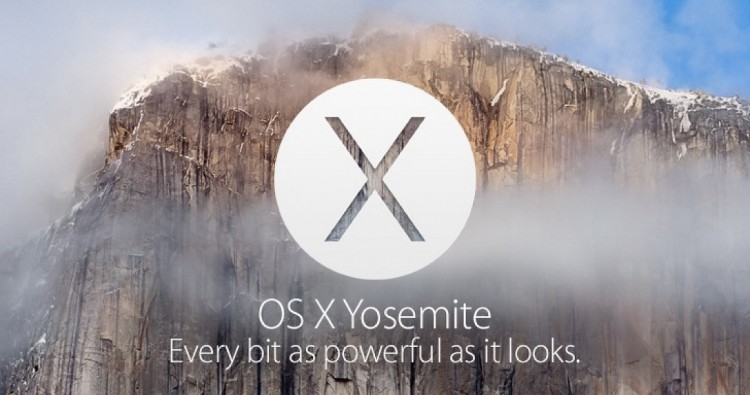Select the word 'Yosemite' in the title
The height and width of the screenshot is (395, 750).
(418, 316)
